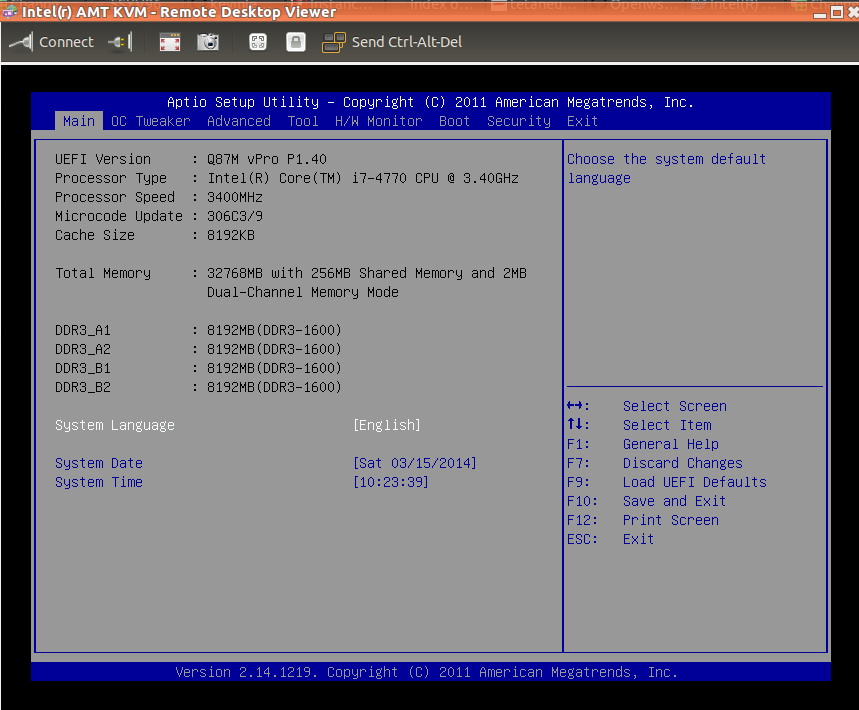Click the Disconnect plug icon beside Connect
The height and width of the screenshot is (710, 859).
pyautogui.click(x=120, y=42)
